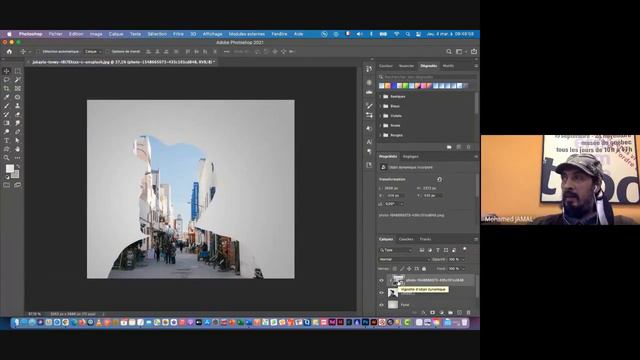Select the Lasso tool

click(x=6, y=80)
